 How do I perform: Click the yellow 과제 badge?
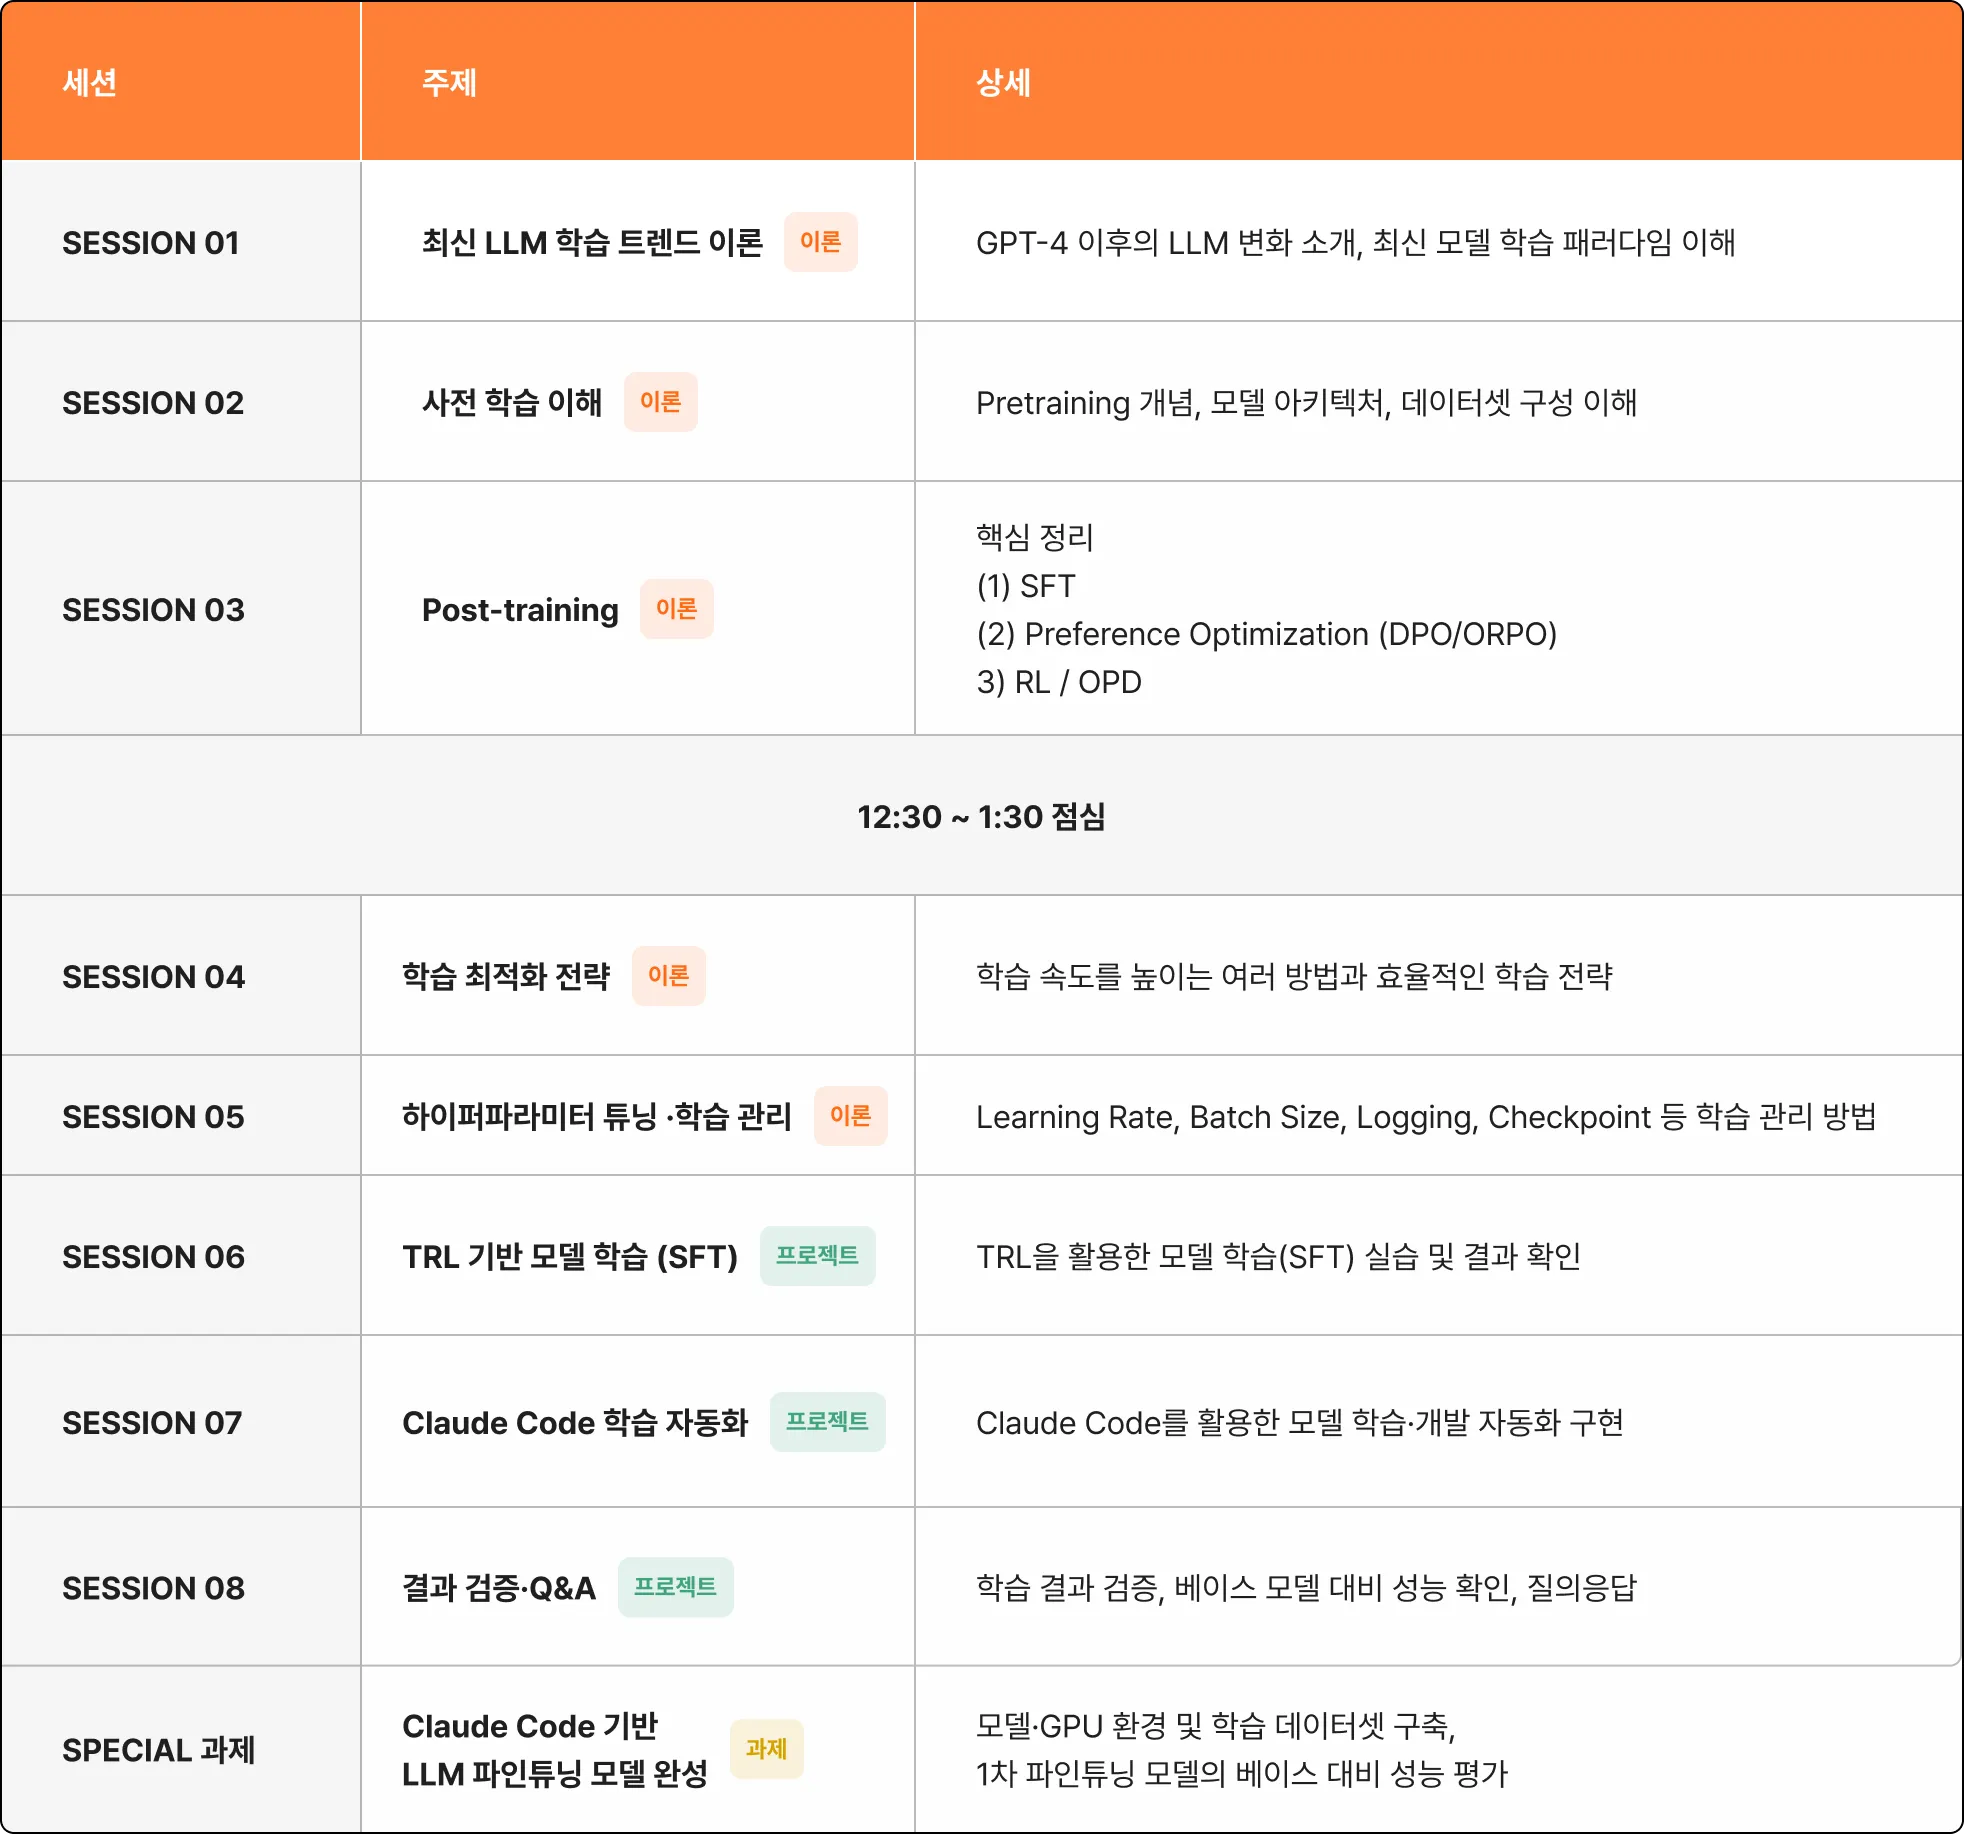click(767, 1749)
